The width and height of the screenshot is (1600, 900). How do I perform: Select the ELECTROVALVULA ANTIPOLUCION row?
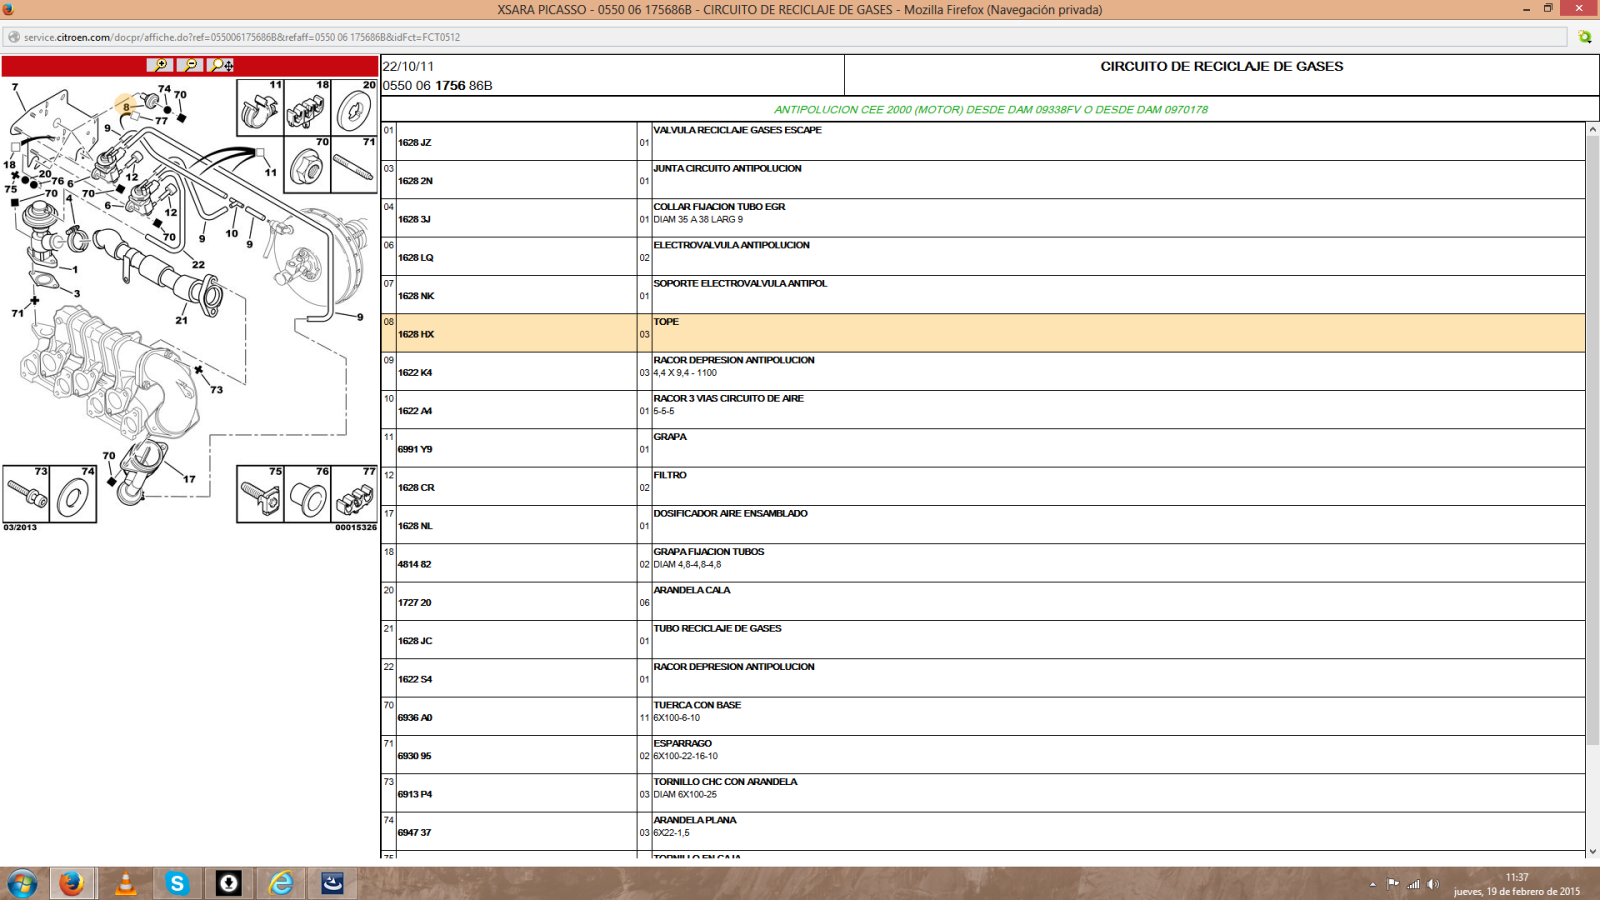(x=983, y=257)
